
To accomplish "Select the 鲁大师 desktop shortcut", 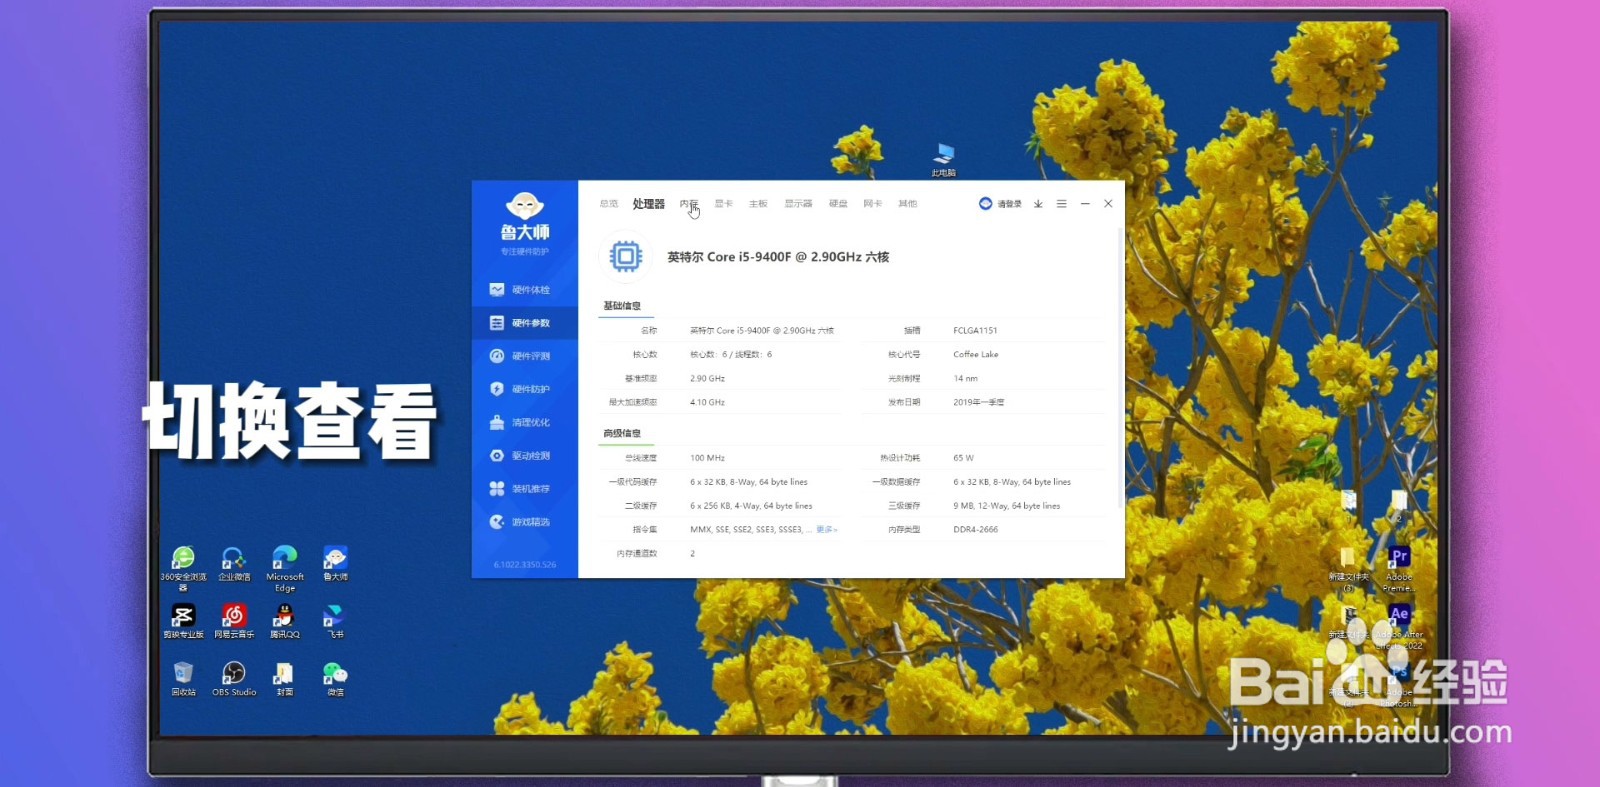I will [335, 564].
